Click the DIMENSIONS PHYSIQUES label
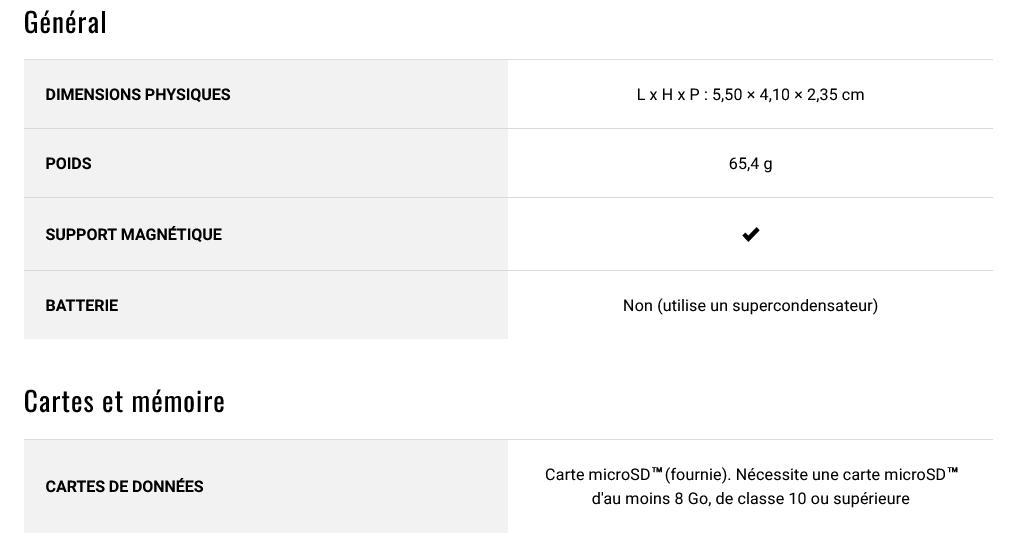 coord(137,94)
